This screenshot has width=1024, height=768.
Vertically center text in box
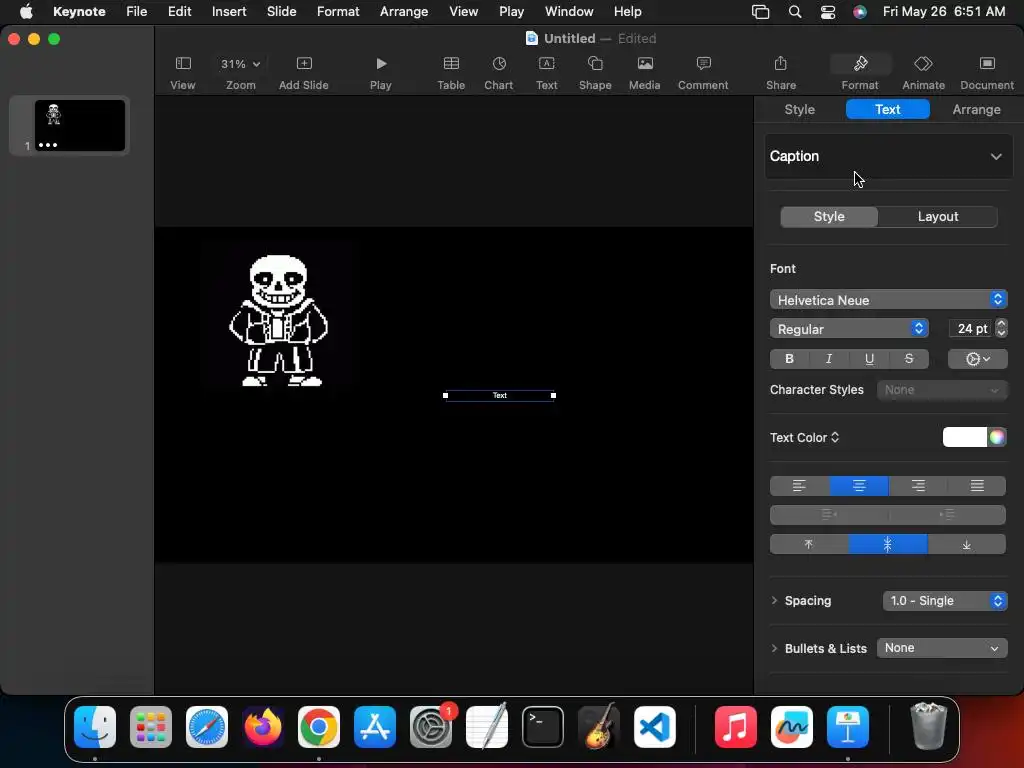point(888,544)
